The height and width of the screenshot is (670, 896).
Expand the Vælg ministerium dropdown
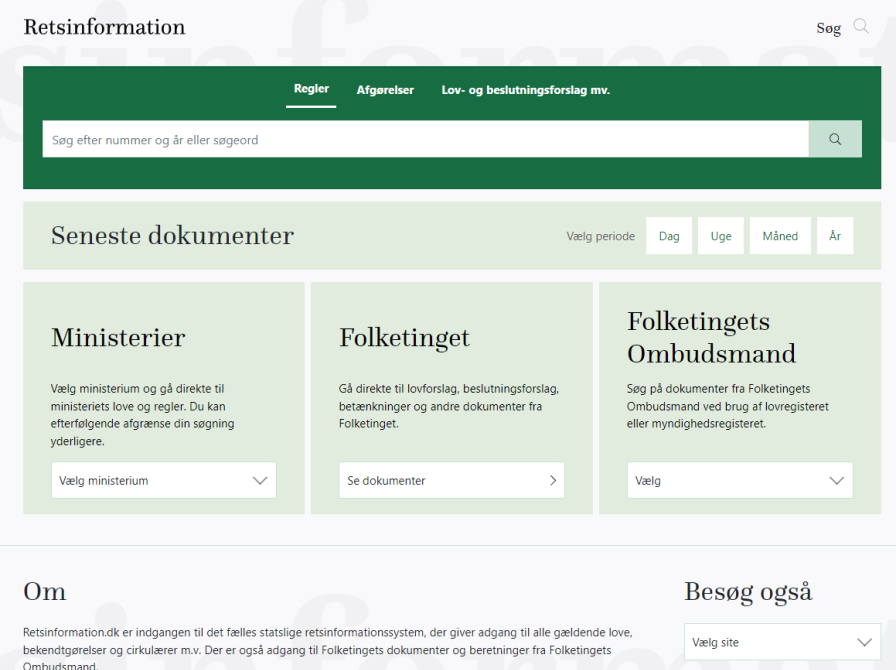click(164, 481)
